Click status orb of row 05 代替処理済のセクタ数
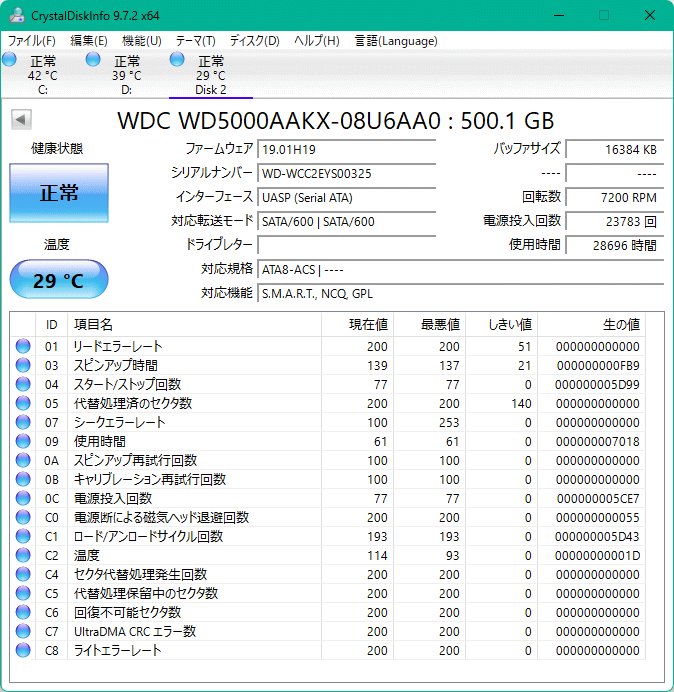The width and height of the screenshot is (674, 692). coord(23,403)
